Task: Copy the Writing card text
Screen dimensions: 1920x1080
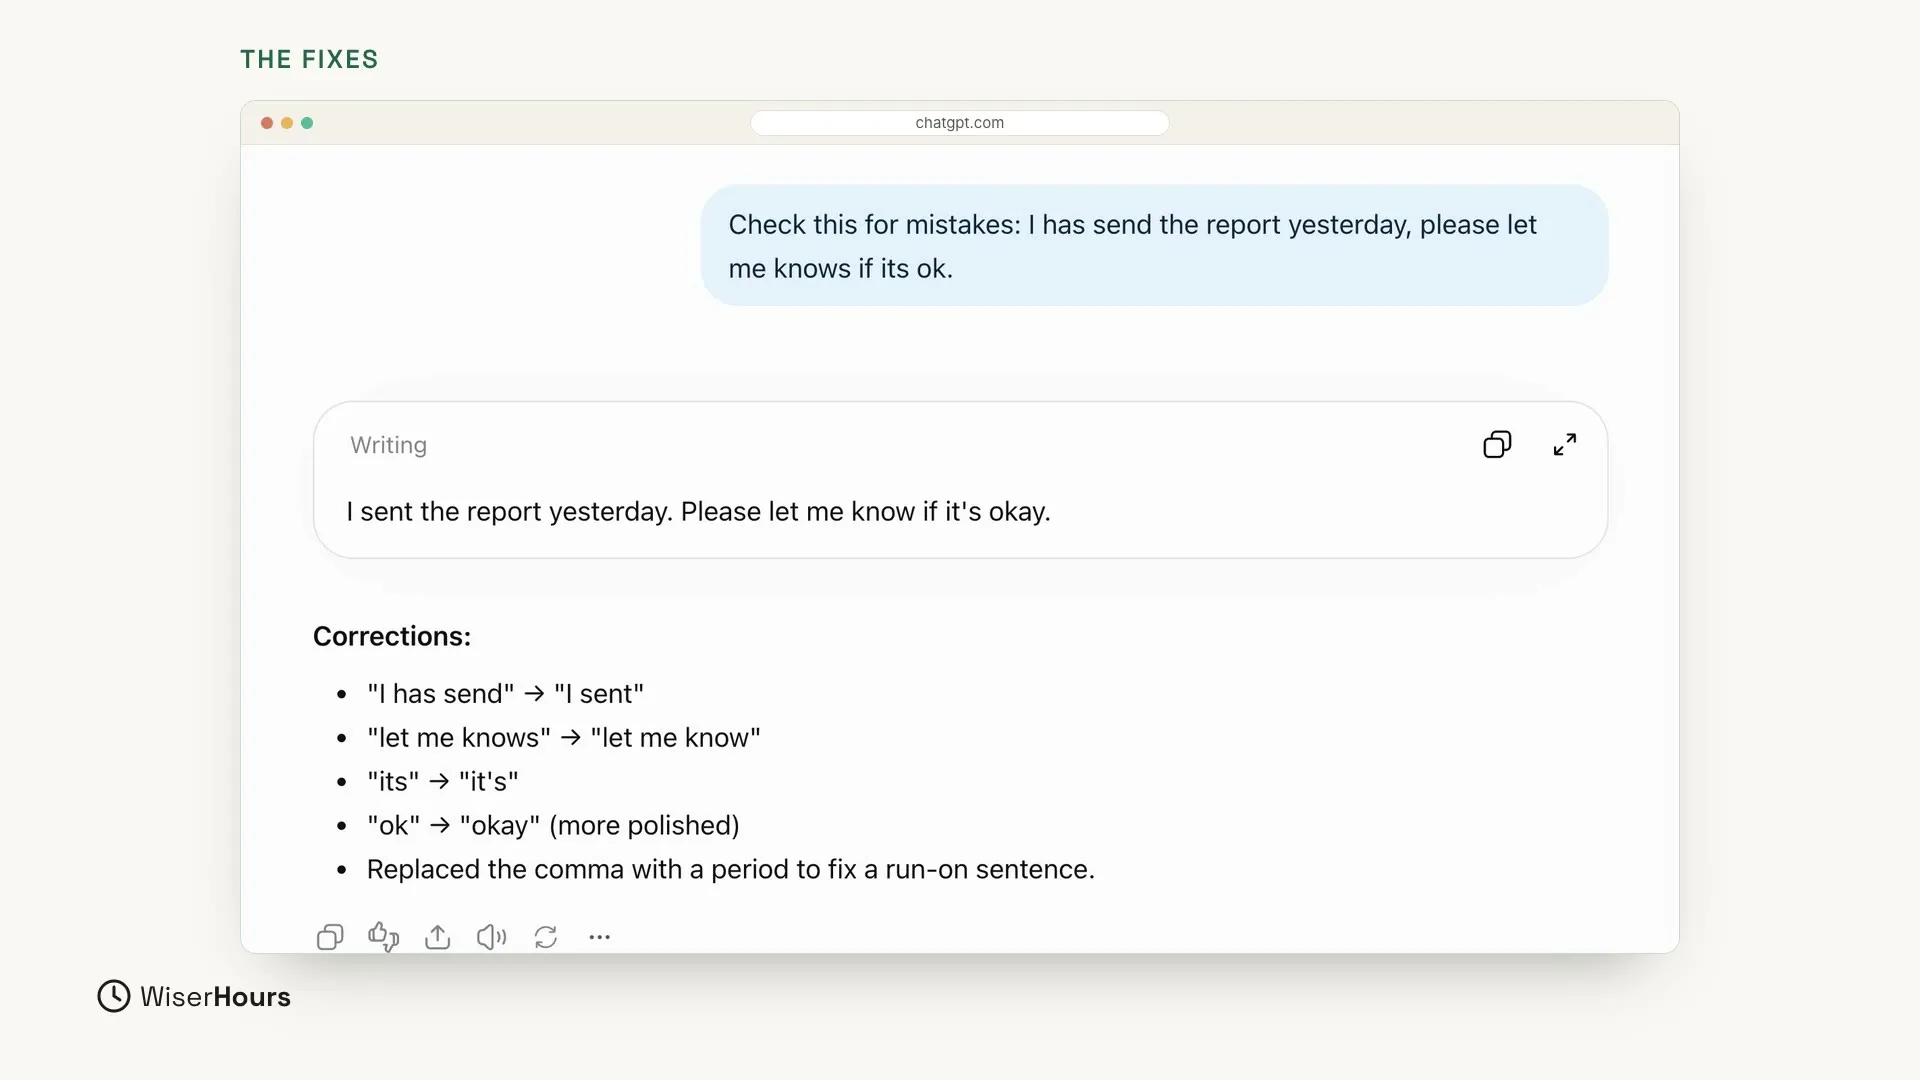Action: (x=1497, y=445)
